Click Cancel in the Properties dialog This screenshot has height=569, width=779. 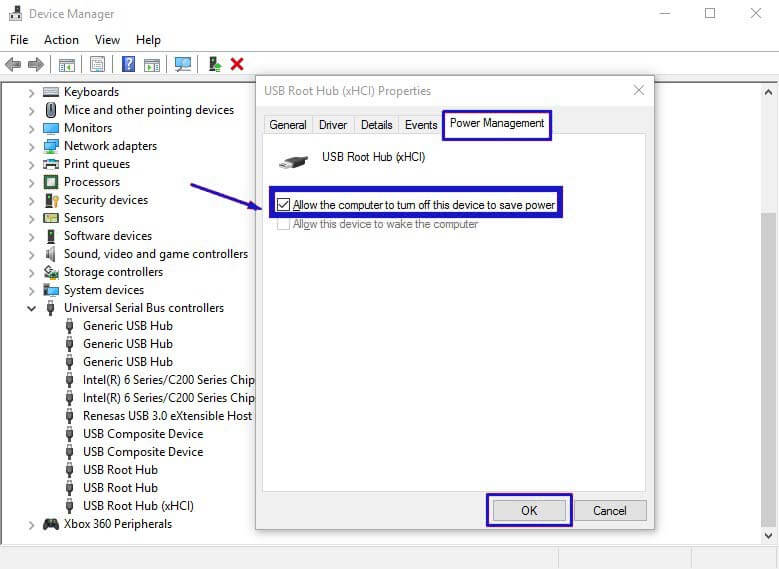pos(610,510)
